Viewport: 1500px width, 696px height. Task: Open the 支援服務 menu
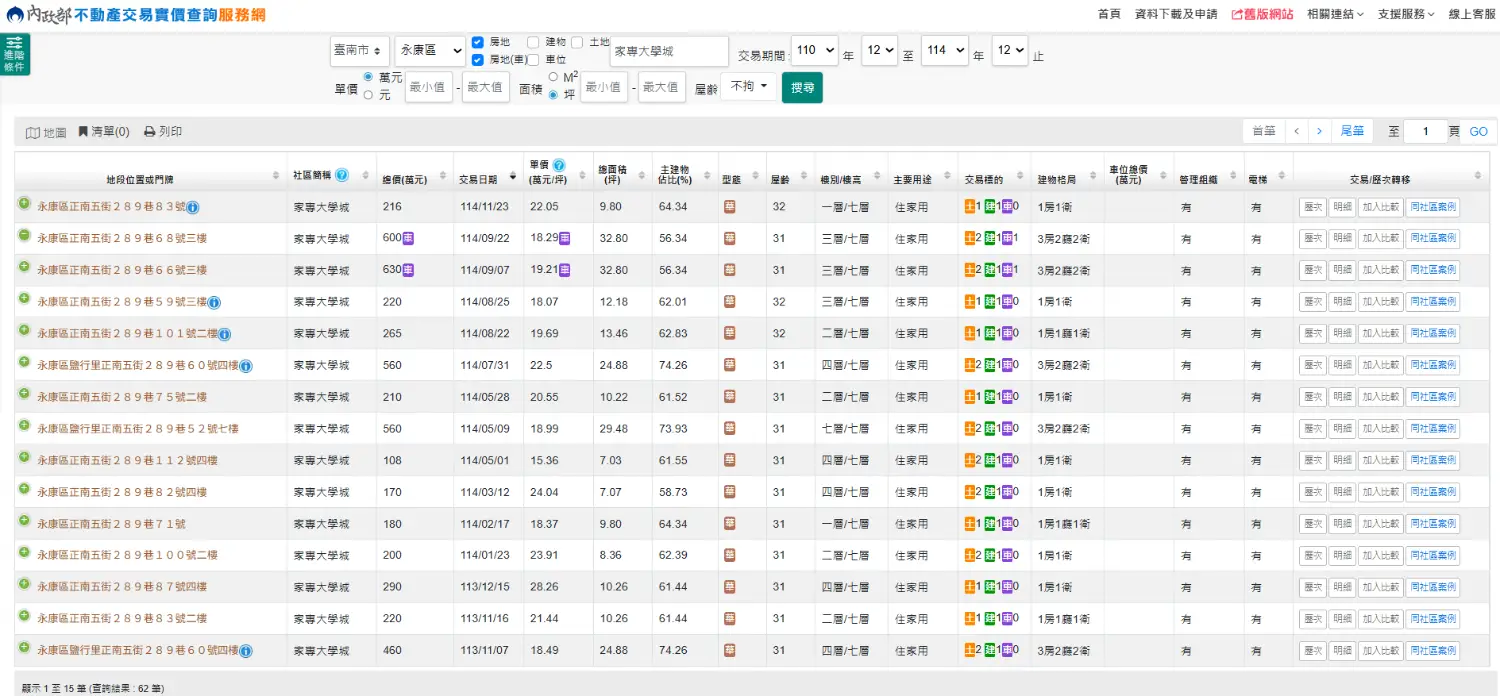[1405, 14]
